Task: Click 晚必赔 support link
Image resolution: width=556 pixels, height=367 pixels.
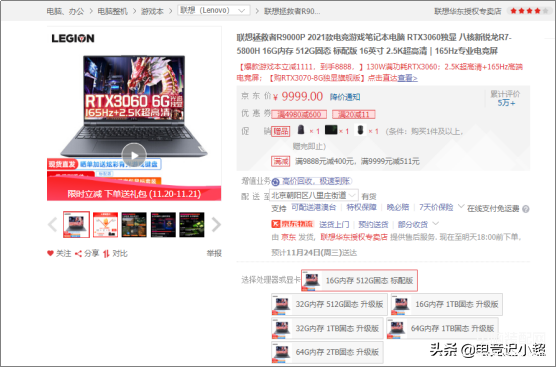Action: [398, 207]
